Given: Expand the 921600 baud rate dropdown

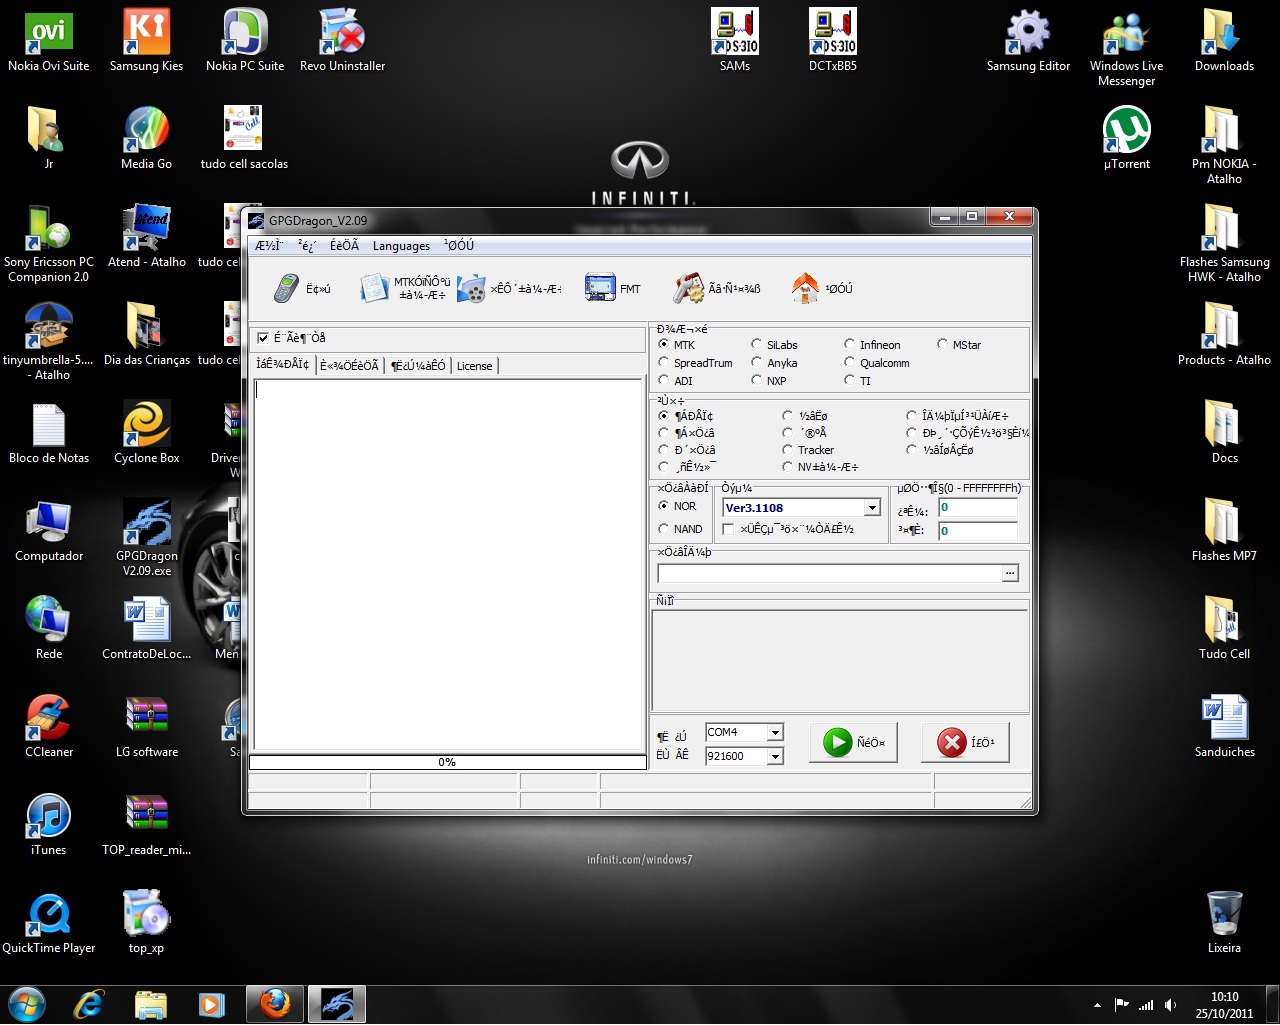Looking at the screenshot, I should tap(775, 757).
